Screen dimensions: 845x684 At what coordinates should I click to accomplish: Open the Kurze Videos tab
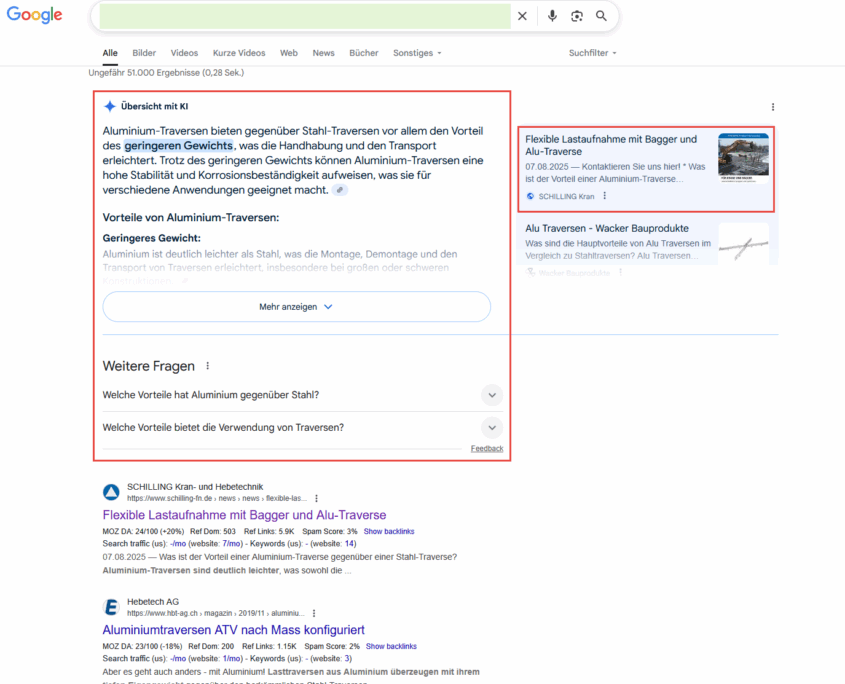pos(239,53)
